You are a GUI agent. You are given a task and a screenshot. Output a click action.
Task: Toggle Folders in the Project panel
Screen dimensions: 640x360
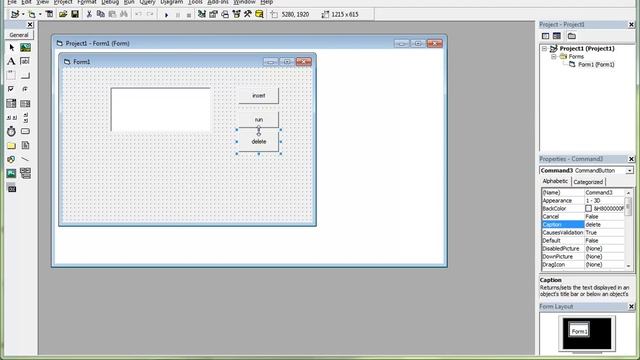[x=572, y=36]
